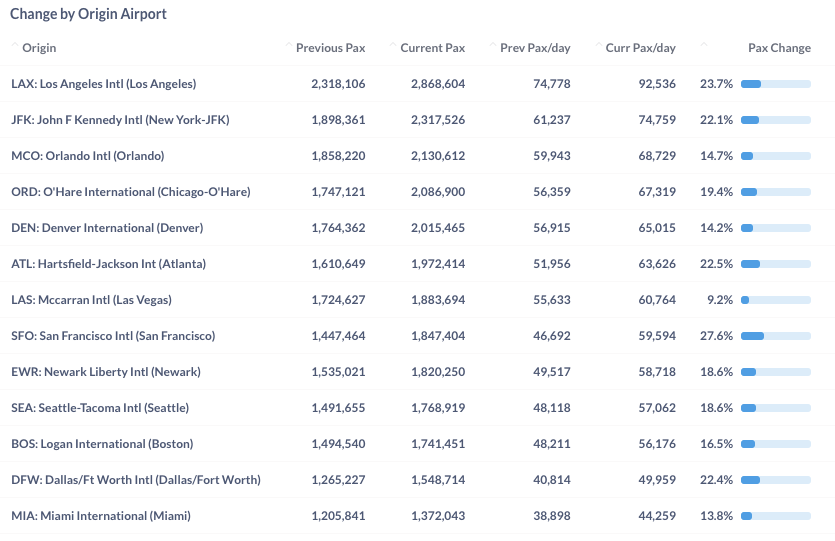The image size is (835, 541).
Task: Click sort caret beside Curr Pax/day
Action: pyautogui.click(x=599, y=45)
